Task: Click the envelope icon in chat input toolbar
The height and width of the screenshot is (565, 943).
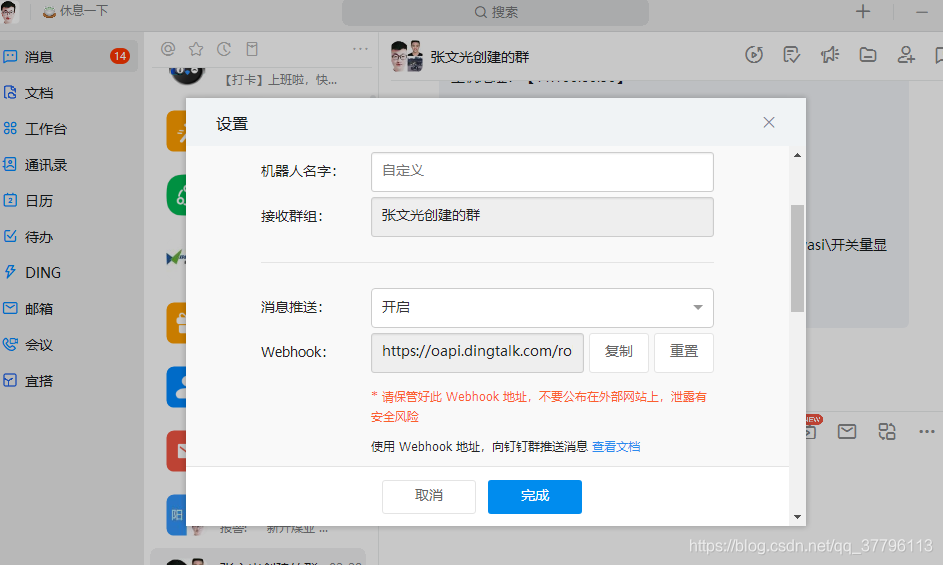Action: (847, 431)
